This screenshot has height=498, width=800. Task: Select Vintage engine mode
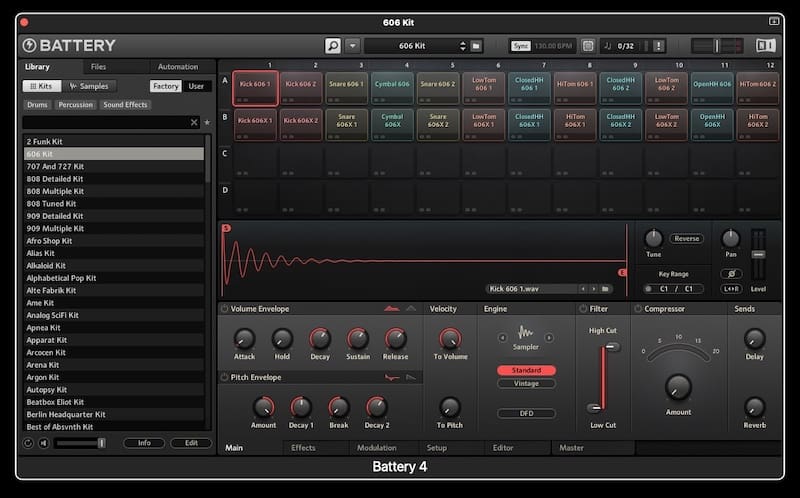pyautogui.click(x=526, y=384)
